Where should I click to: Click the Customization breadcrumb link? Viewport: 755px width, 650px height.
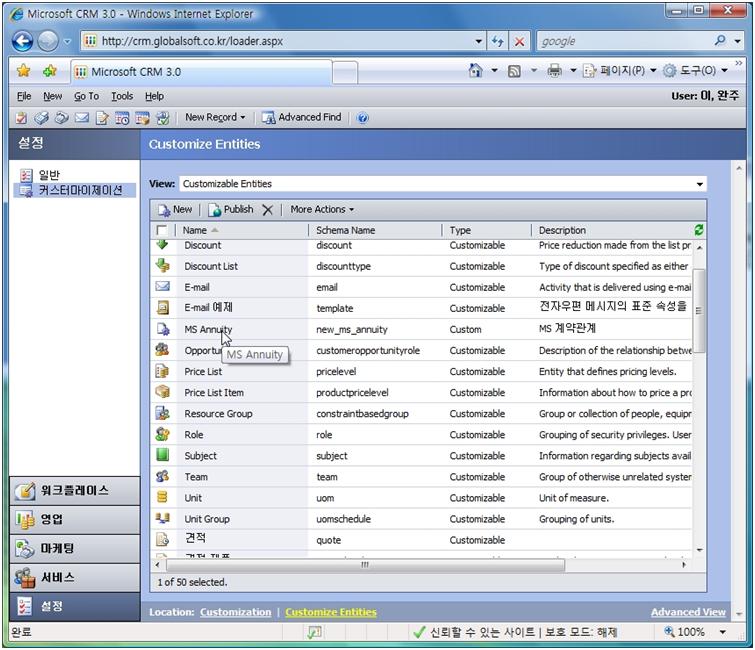[235, 612]
